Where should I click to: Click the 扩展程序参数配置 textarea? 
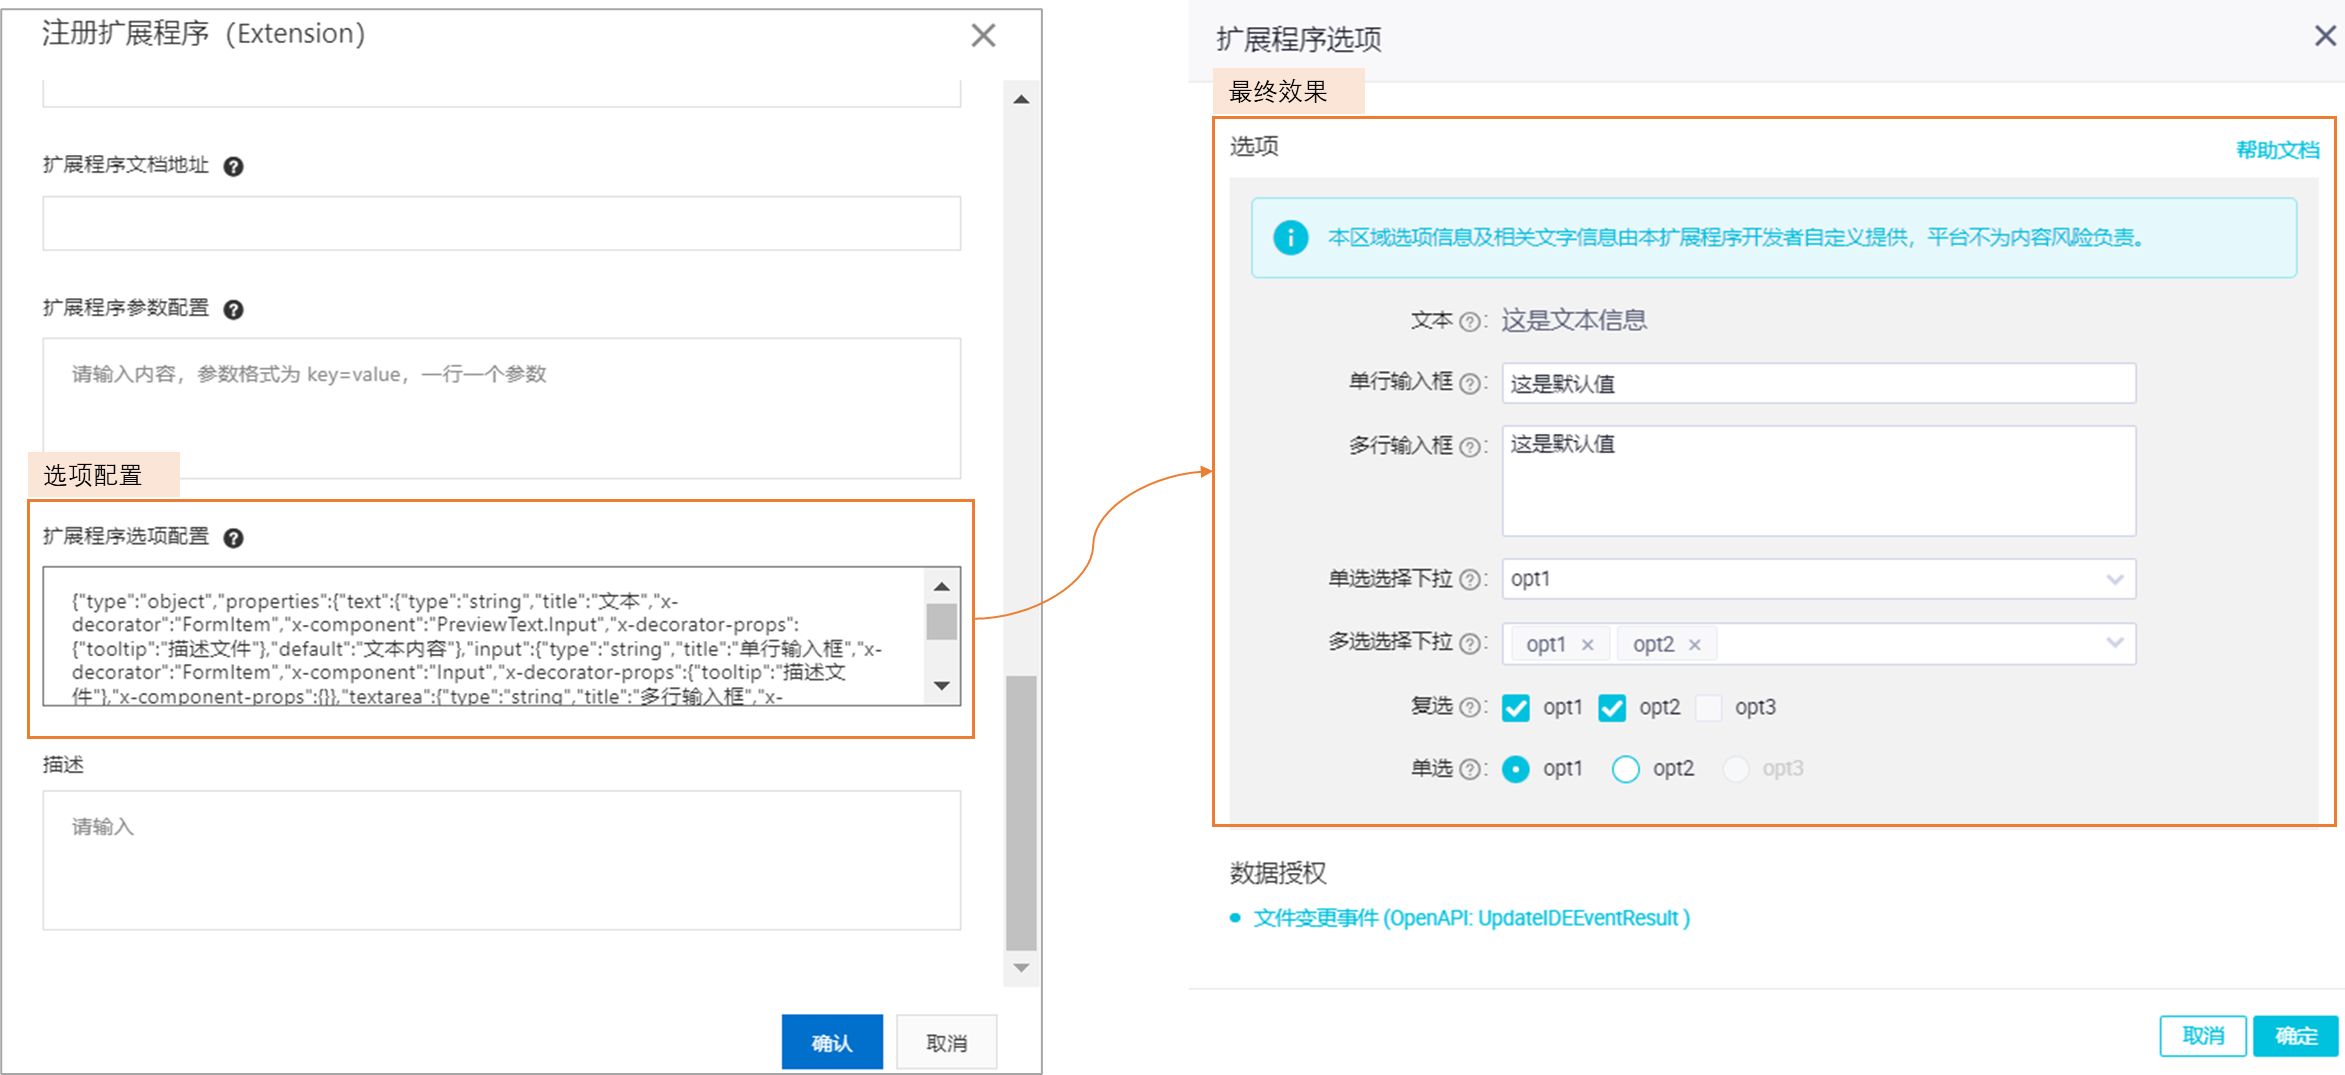coord(502,408)
